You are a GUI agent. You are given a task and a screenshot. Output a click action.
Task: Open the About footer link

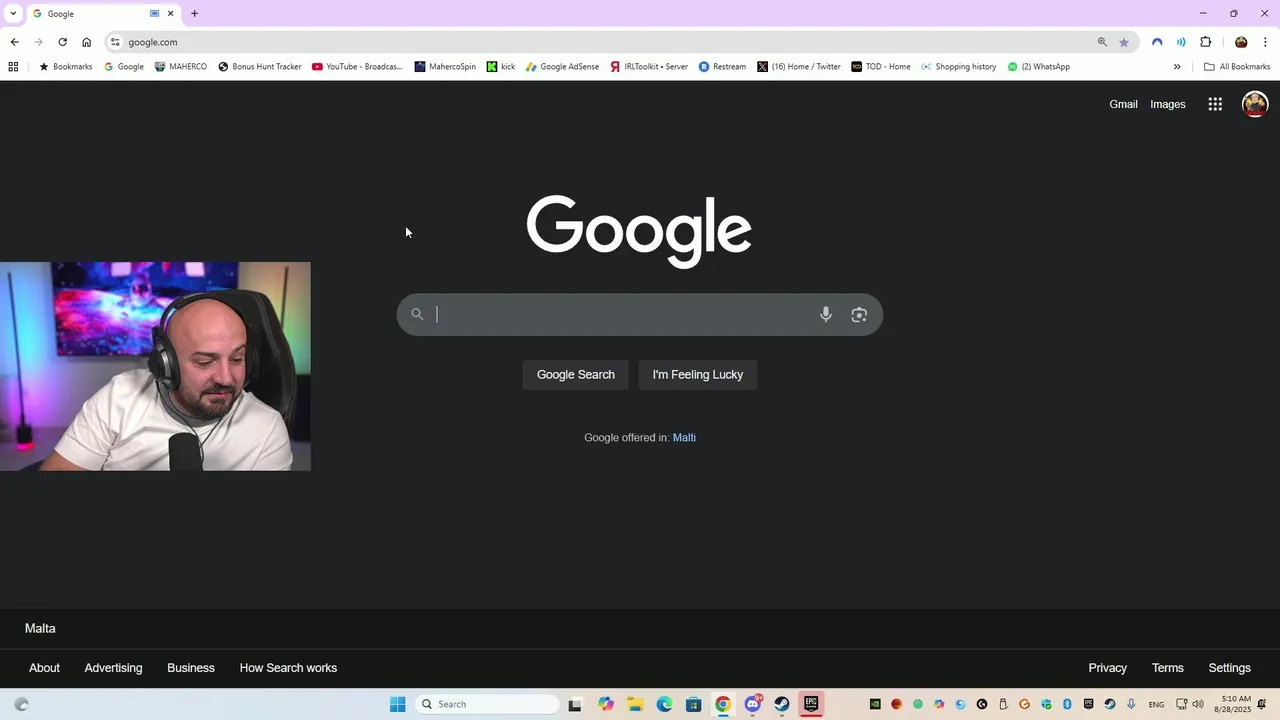tap(44, 668)
